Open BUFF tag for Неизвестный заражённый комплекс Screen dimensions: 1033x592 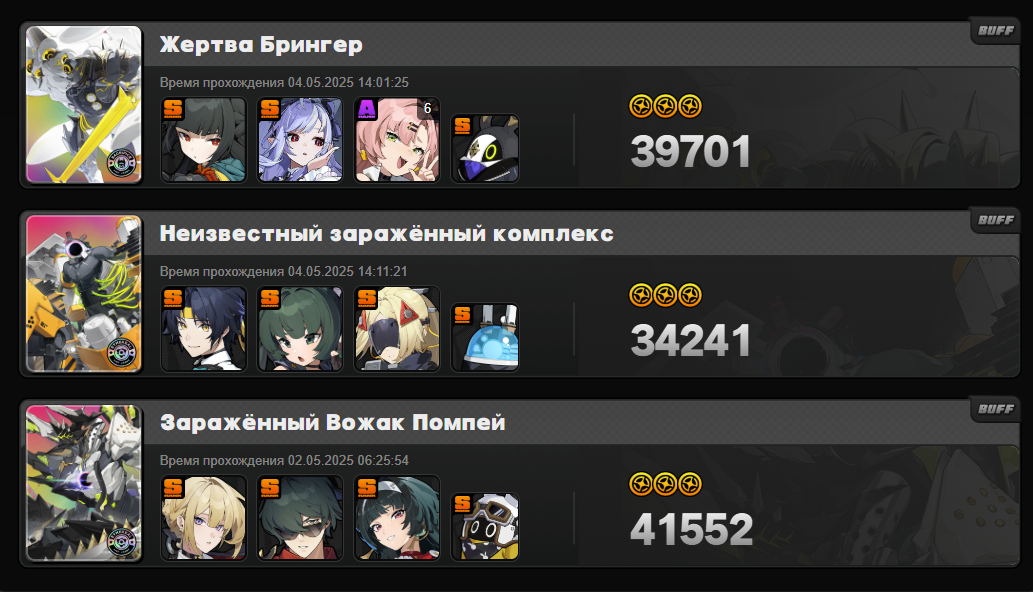tap(995, 220)
